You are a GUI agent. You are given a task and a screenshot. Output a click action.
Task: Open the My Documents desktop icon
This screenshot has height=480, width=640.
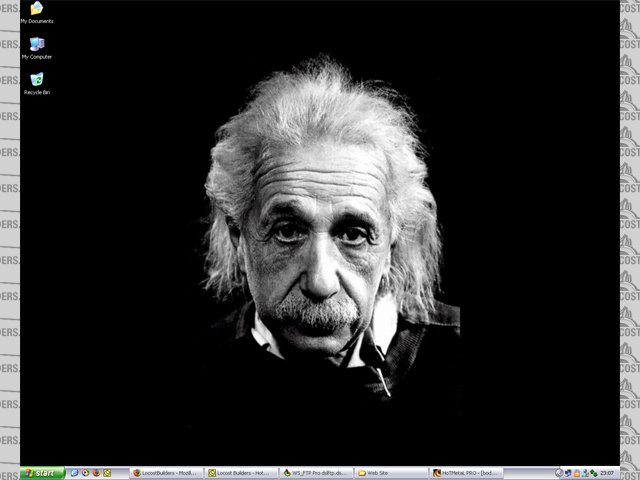pos(37,11)
